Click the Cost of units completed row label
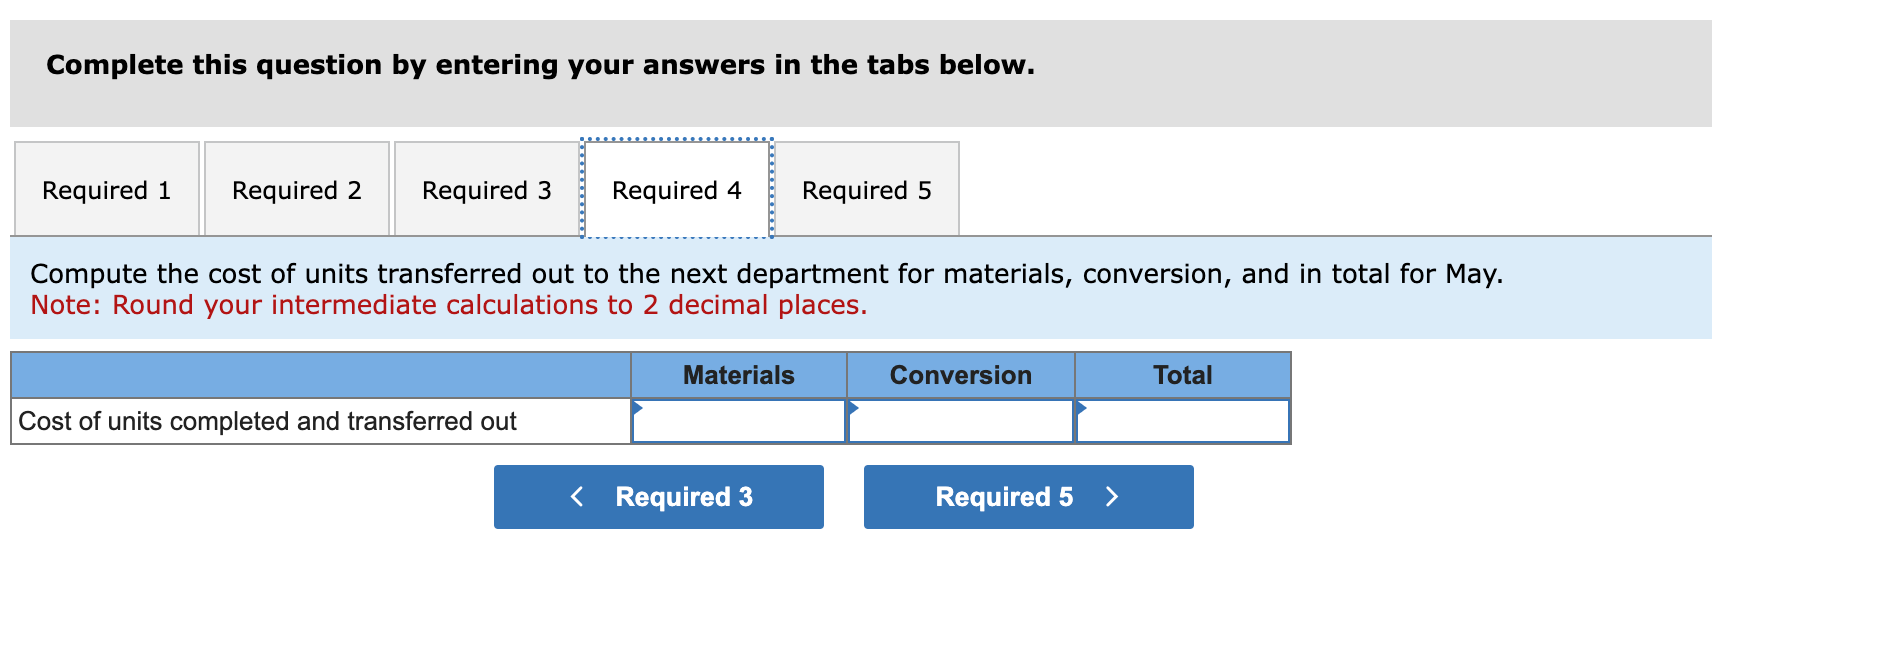This screenshot has width=1884, height=672. click(x=266, y=422)
